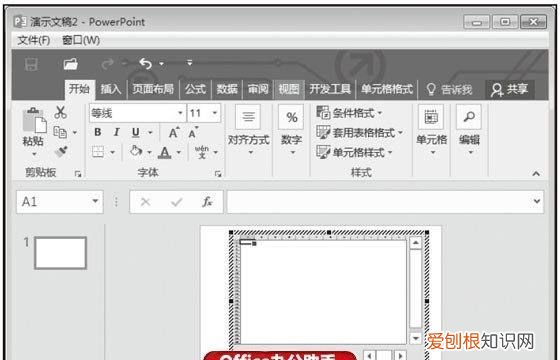560x360 pixels.
Task: Click the Redo arrow icon
Action: point(107,64)
